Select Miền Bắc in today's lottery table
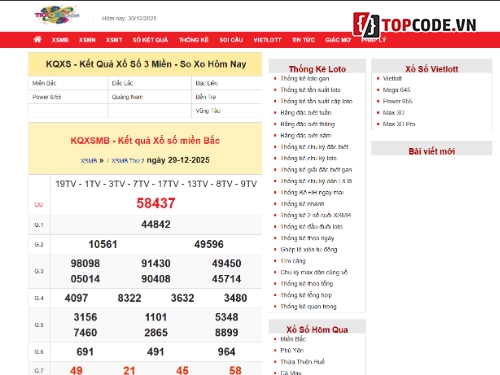This screenshot has width=500, height=375. [x=44, y=83]
